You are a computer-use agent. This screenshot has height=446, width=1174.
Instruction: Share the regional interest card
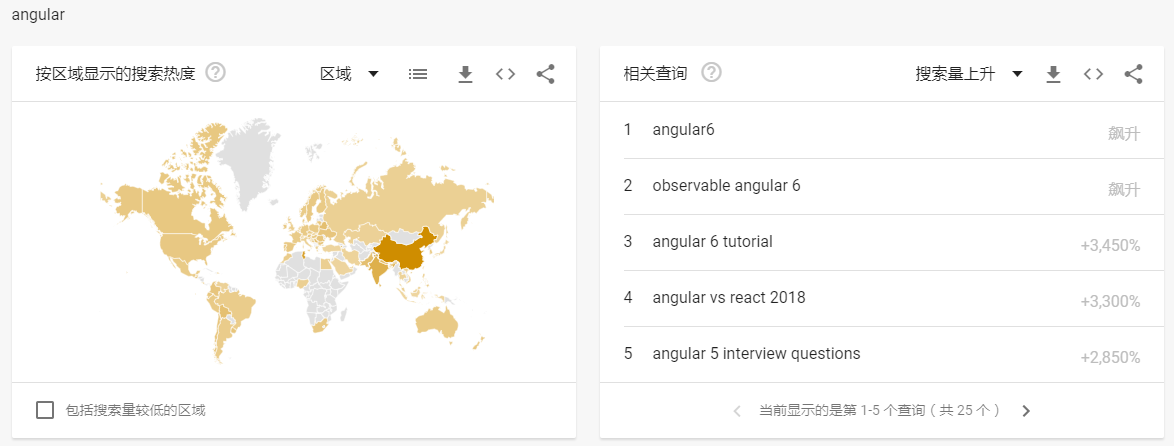[546, 73]
